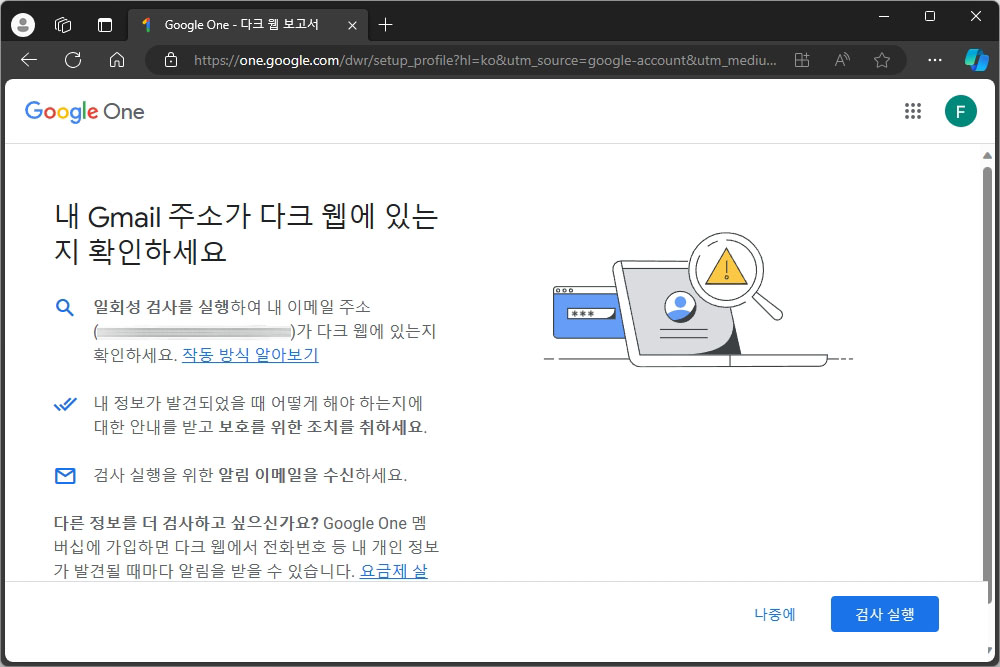
Task: Click the text 다른 정보를 더 검사하고 싶으신가요?
Action: (186, 523)
